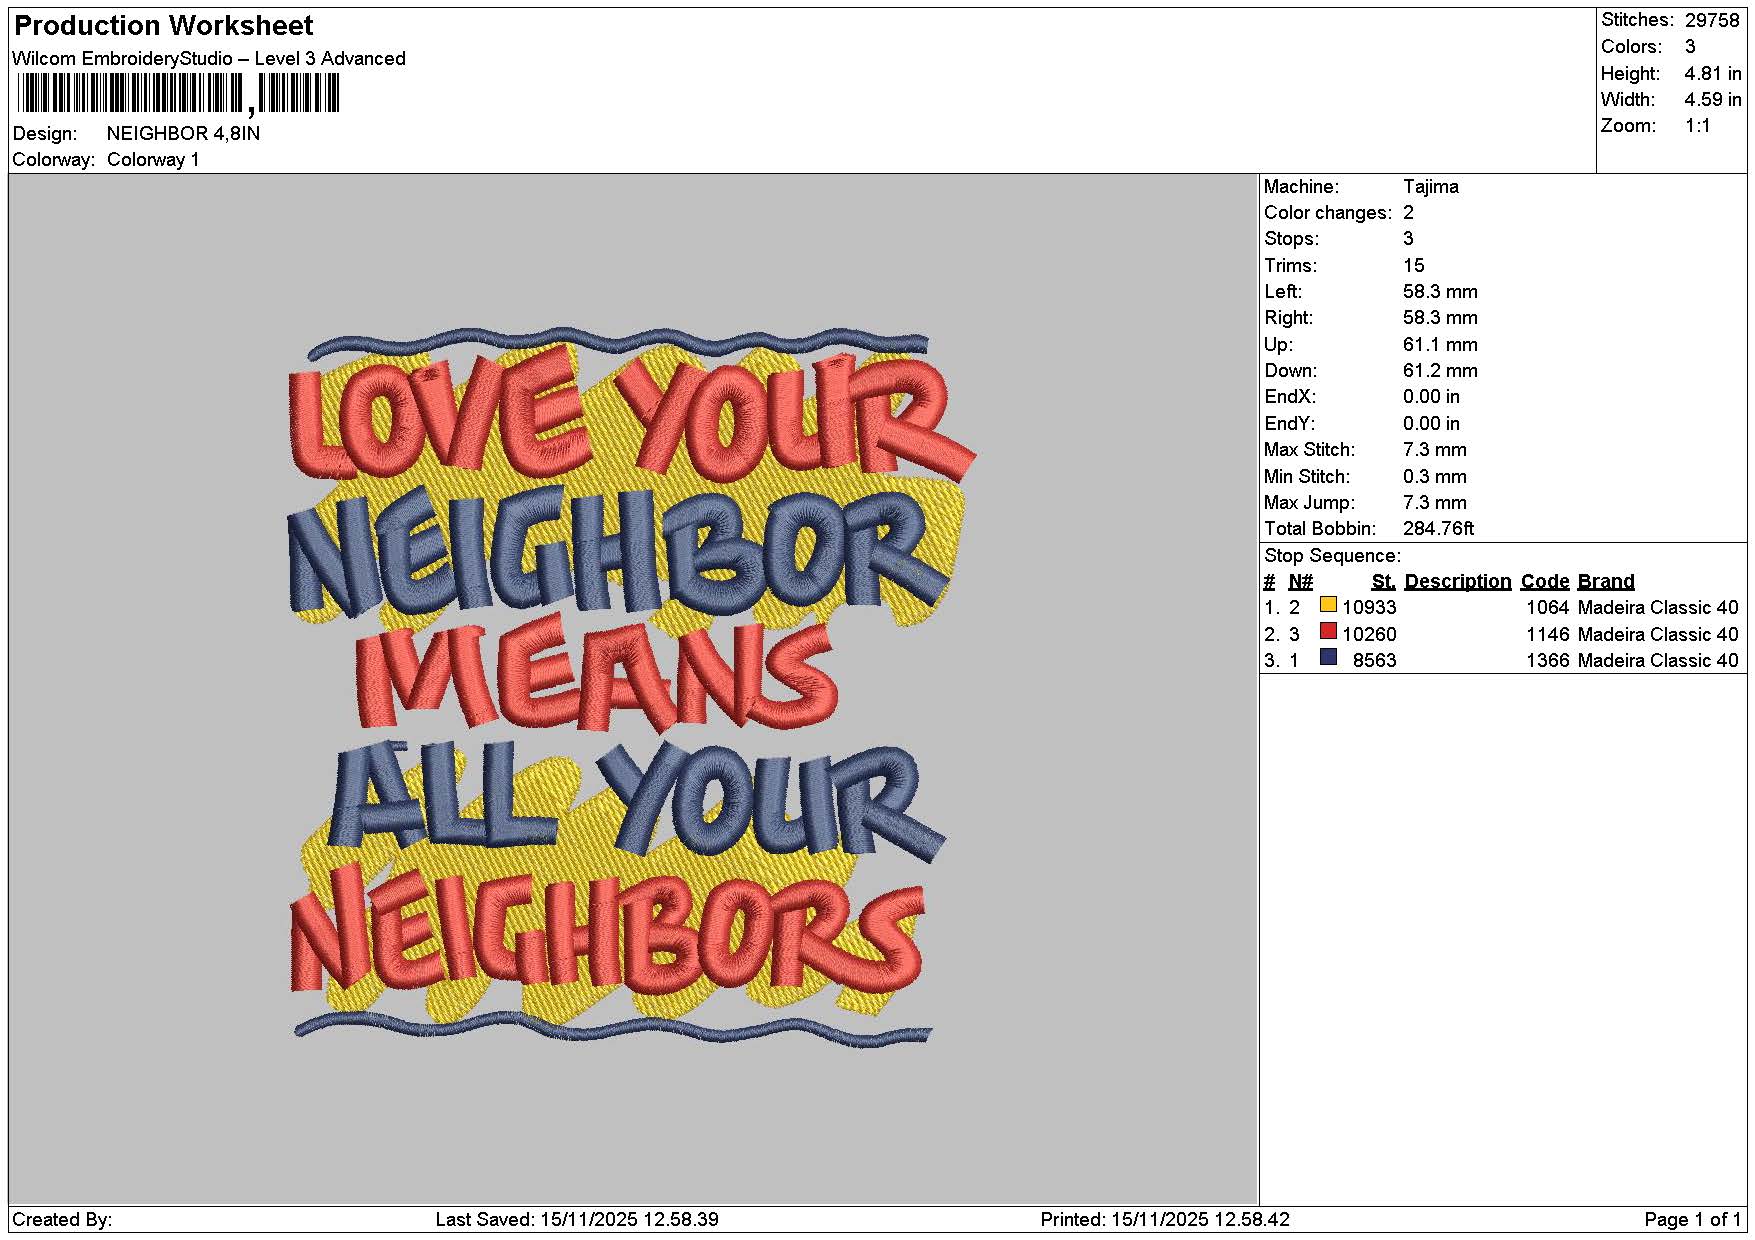Click thread code '1064' in stop sequence
Image resolution: width=1755 pixels, height=1240 pixels.
pos(1547,608)
